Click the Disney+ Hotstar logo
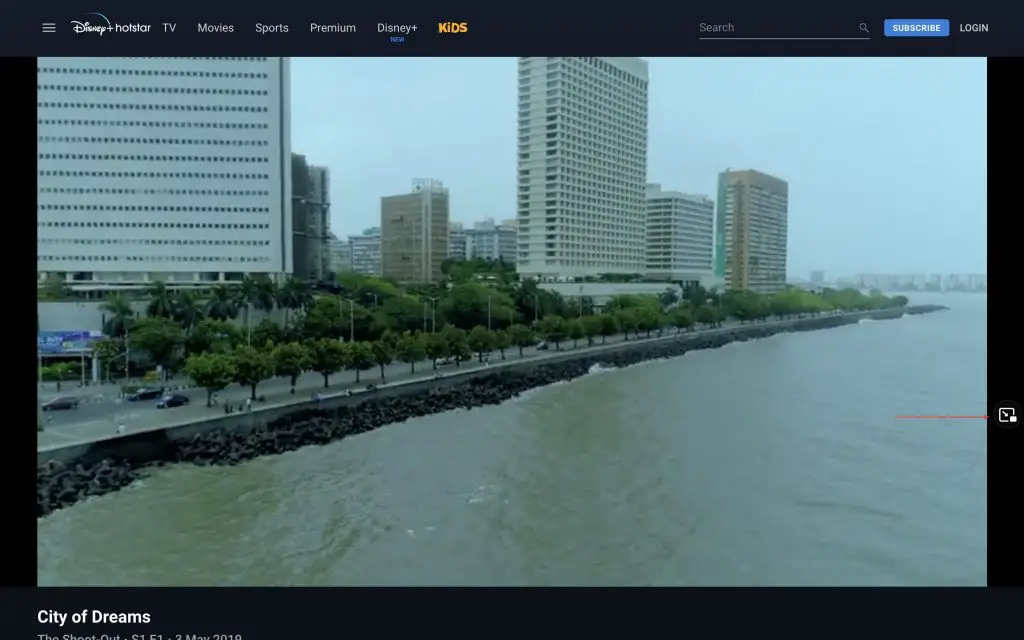This screenshot has width=1024, height=640. click(110, 26)
